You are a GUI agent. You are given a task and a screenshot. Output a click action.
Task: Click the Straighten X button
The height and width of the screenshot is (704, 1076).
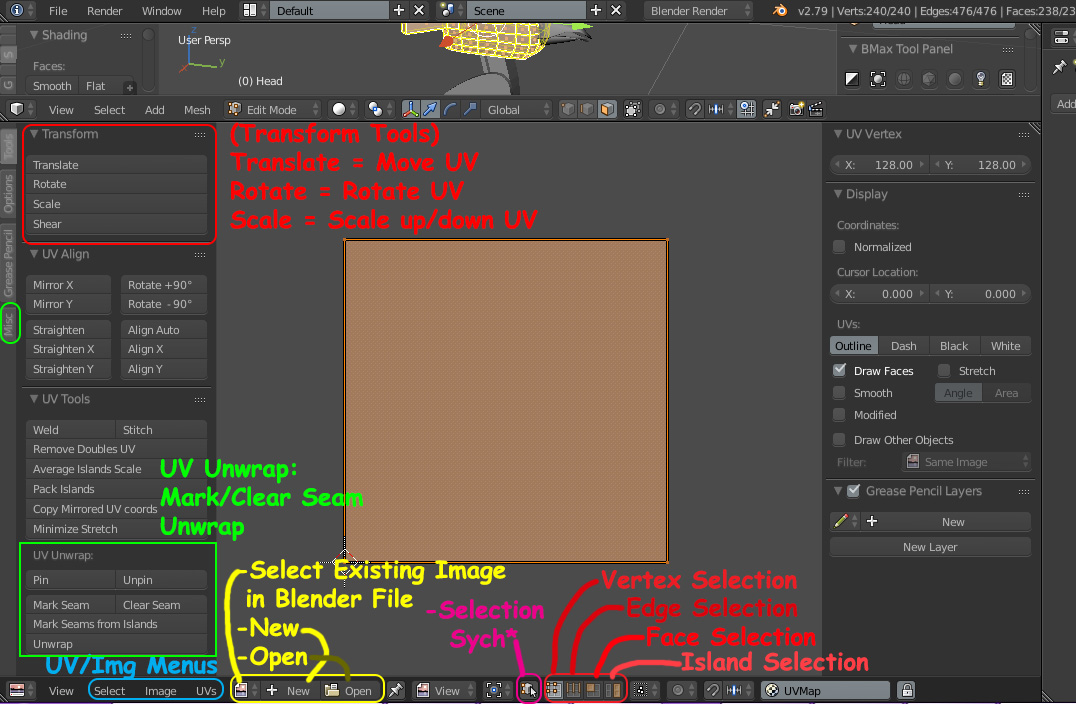point(69,349)
